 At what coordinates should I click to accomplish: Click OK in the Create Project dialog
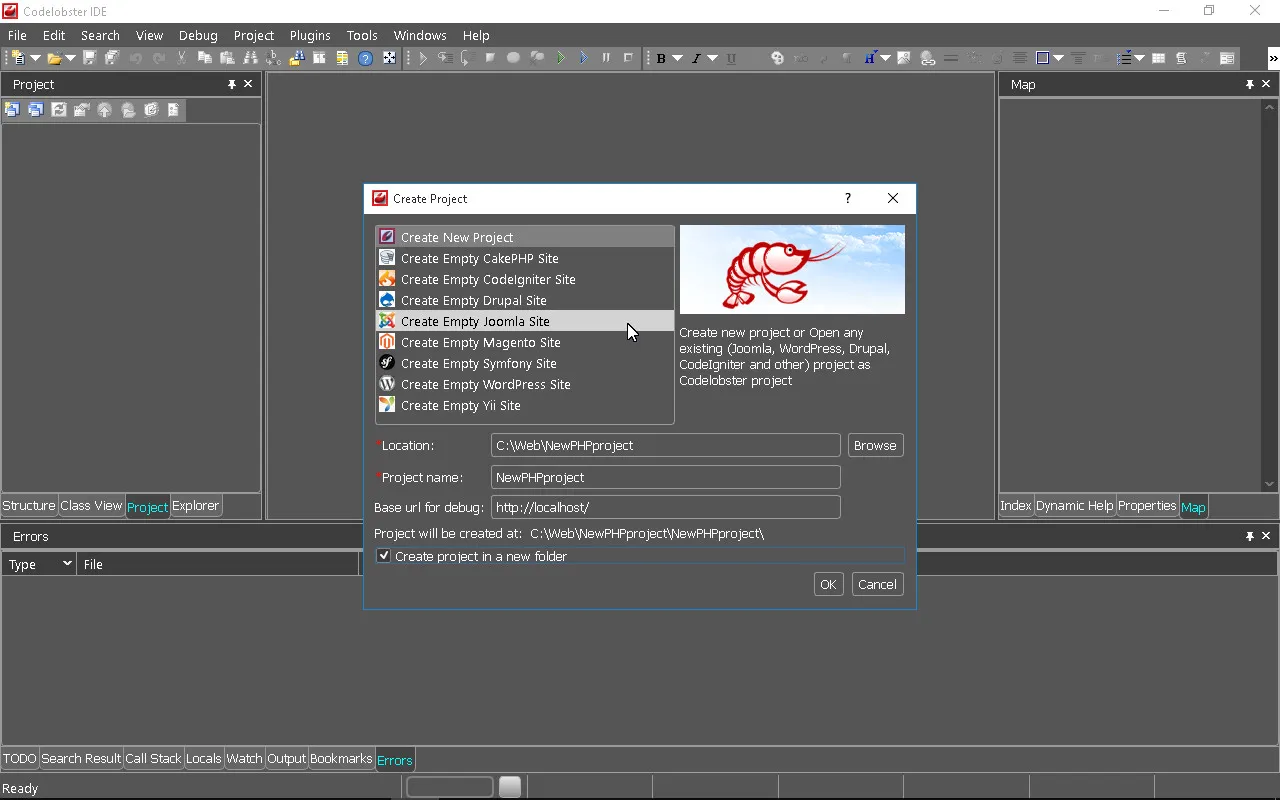(x=828, y=584)
